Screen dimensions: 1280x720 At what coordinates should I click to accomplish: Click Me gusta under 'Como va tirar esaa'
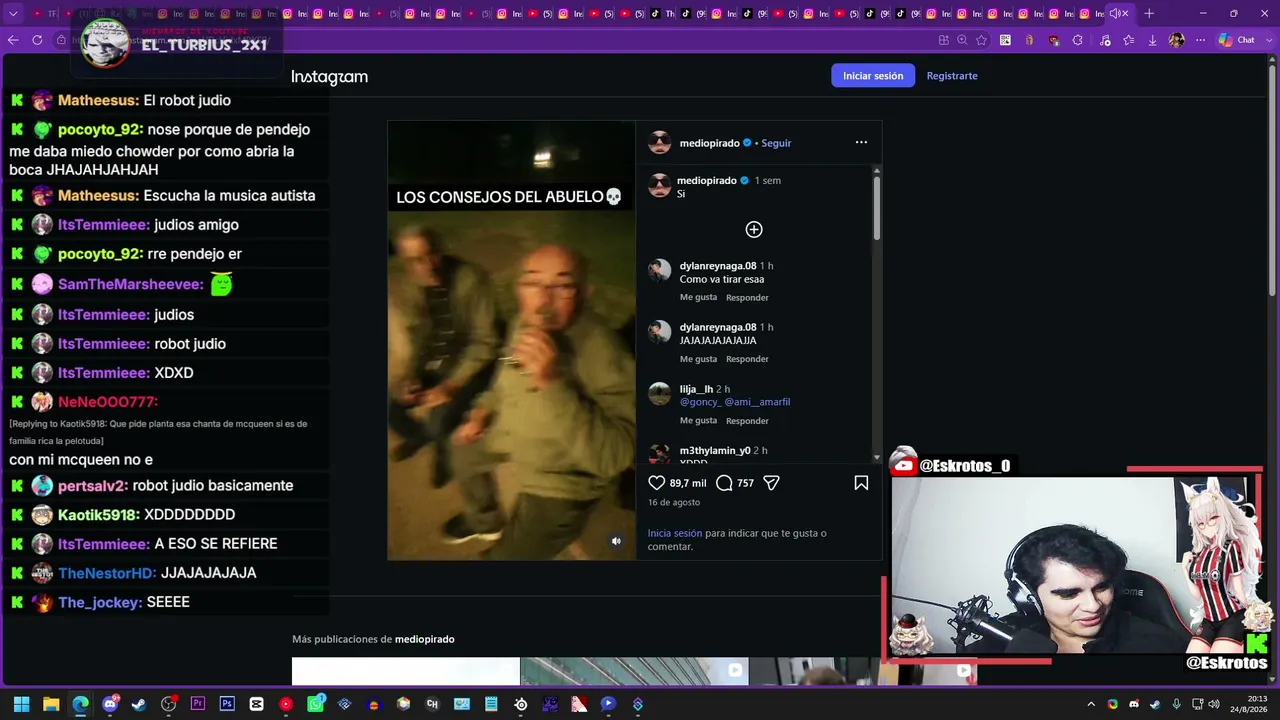pyautogui.click(x=698, y=298)
